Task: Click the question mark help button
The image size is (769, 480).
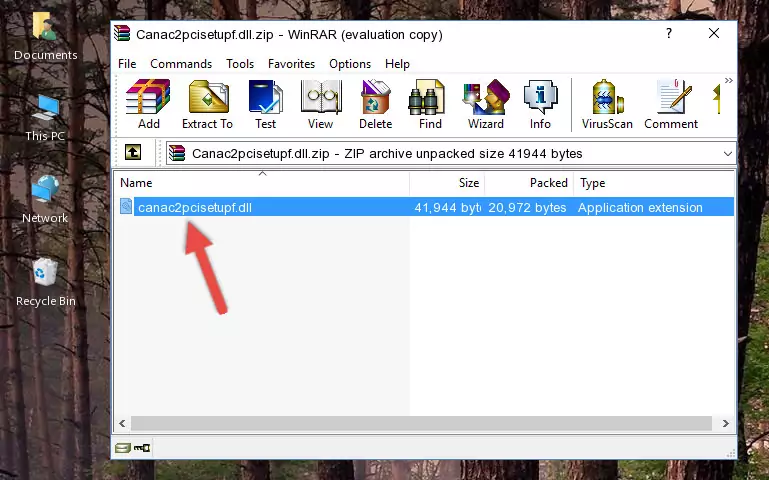Action: point(669,33)
